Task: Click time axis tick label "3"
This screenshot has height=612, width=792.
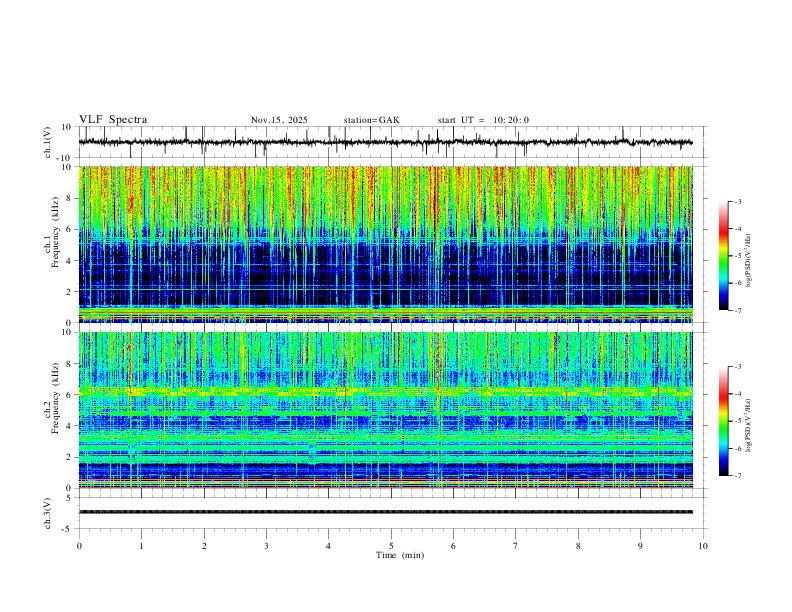Action: pos(266,546)
